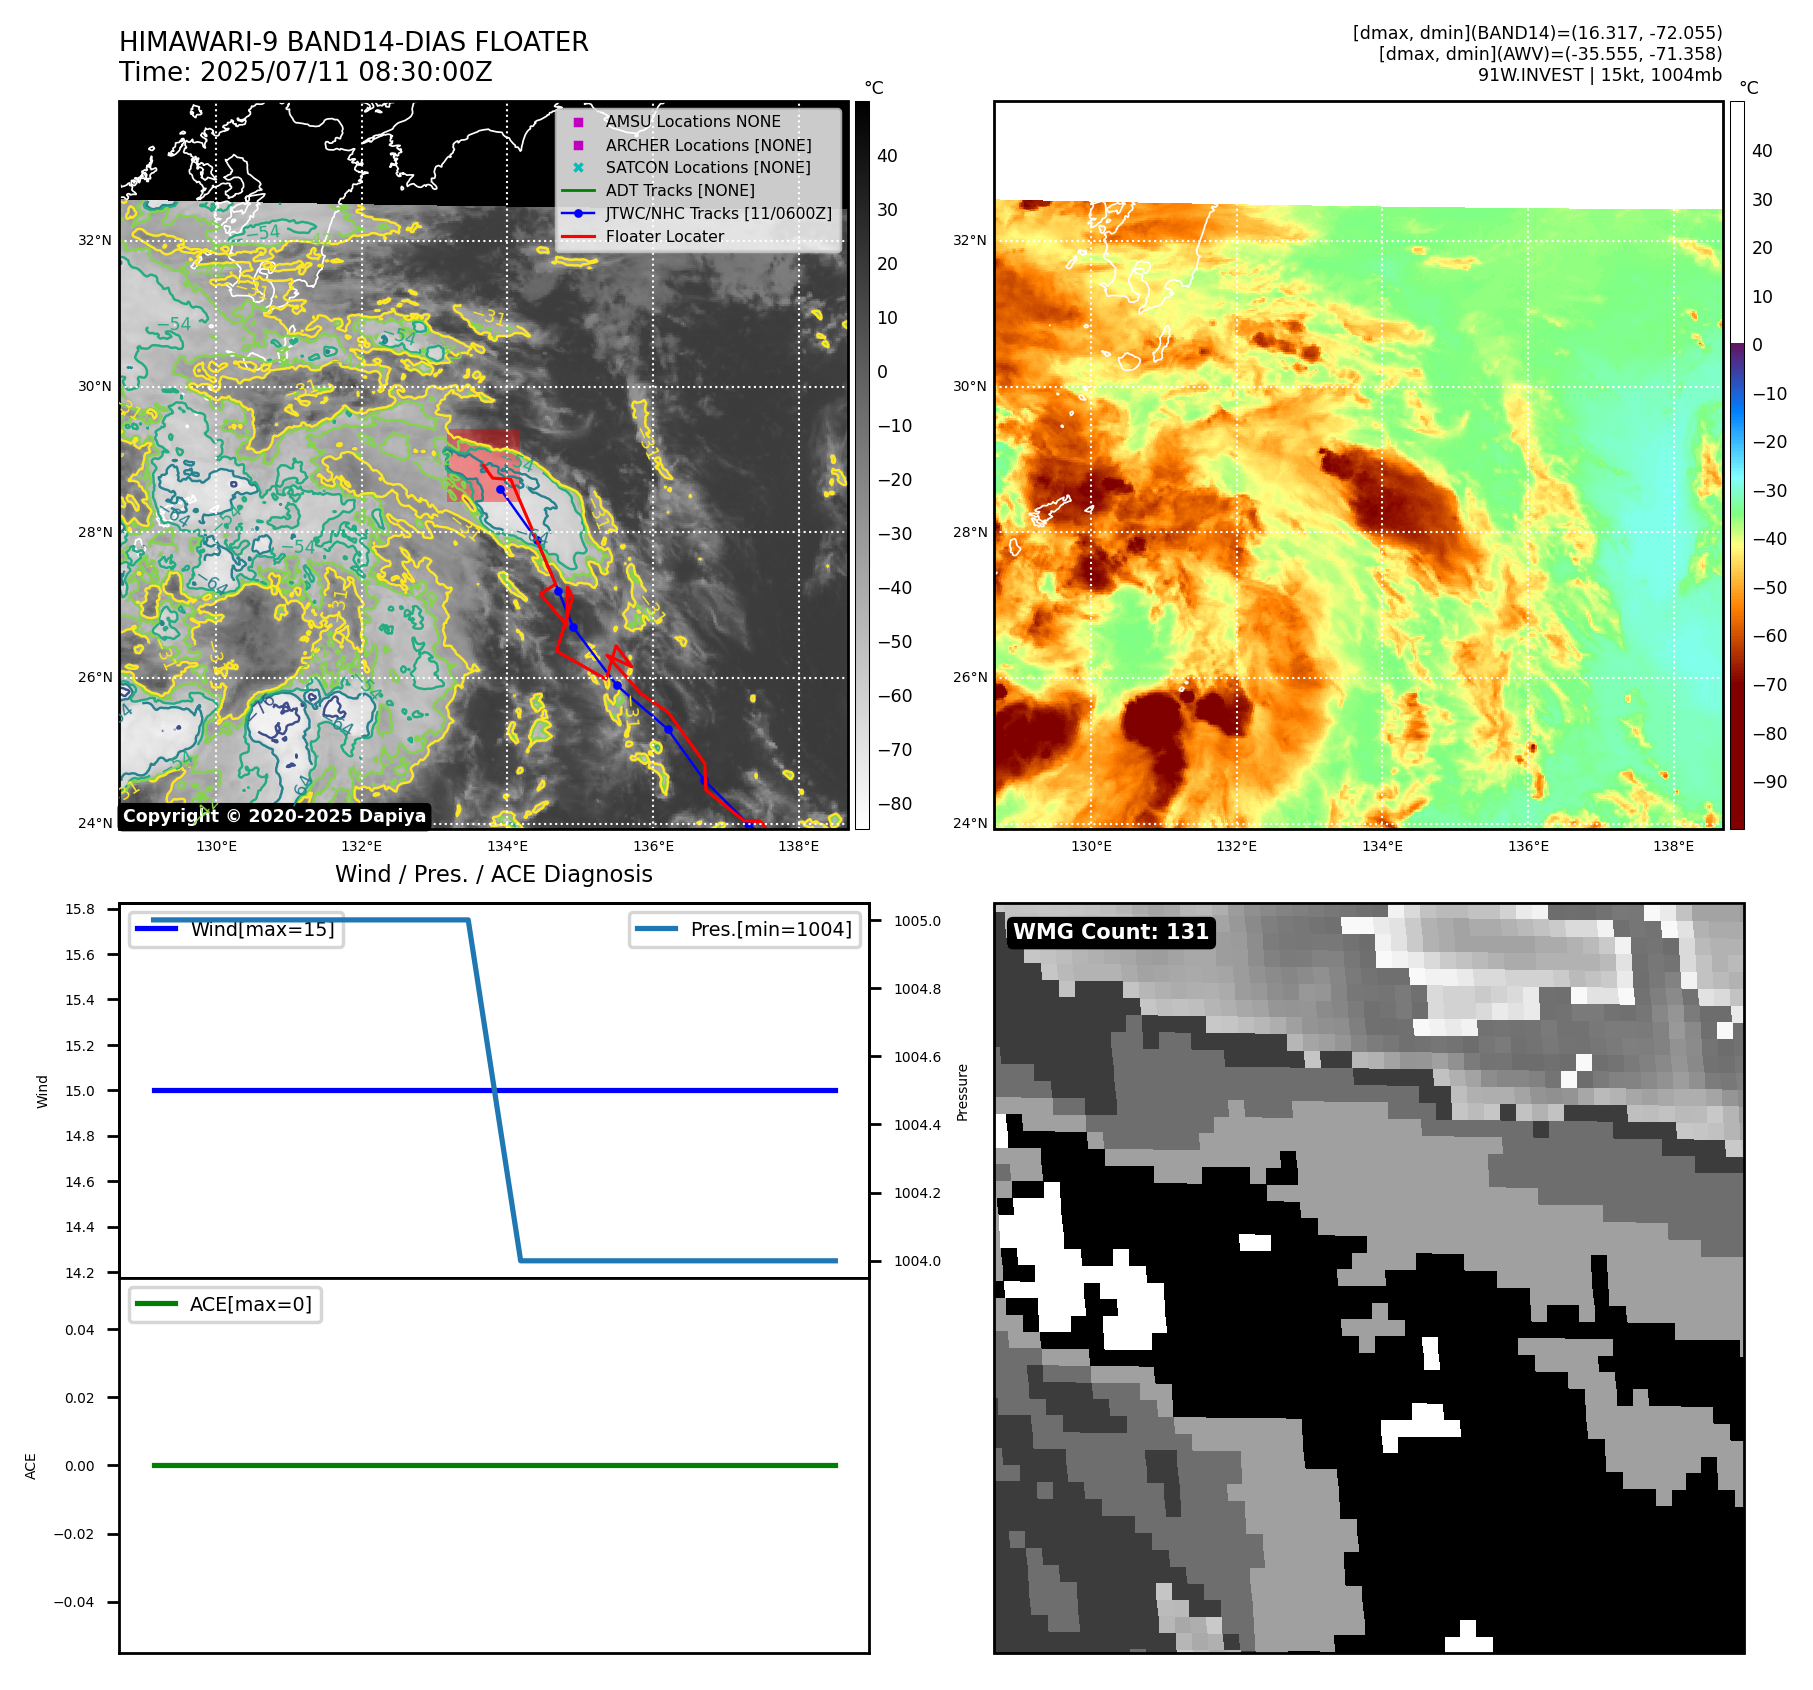Click the 'WMG Count: 131' label

tap(1111, 932)
